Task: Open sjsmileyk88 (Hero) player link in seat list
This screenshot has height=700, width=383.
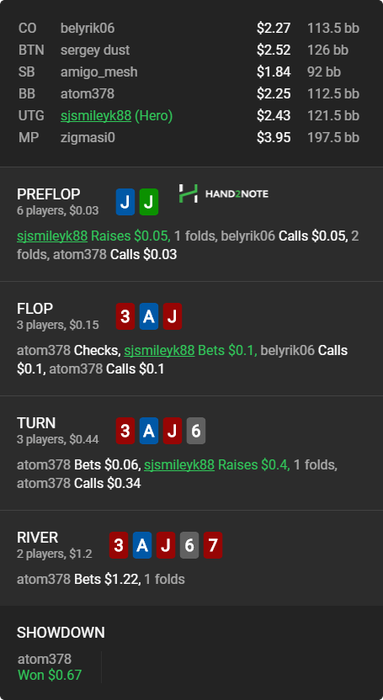Action: [96, 116]
